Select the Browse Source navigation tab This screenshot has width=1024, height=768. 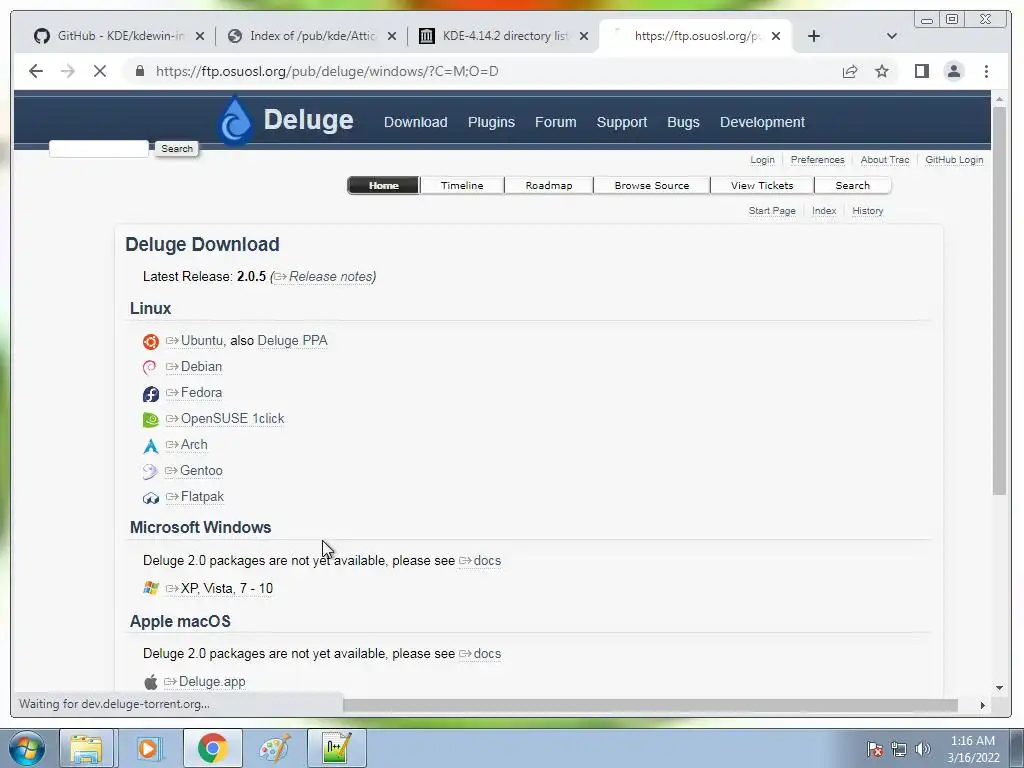click(652, 185)
